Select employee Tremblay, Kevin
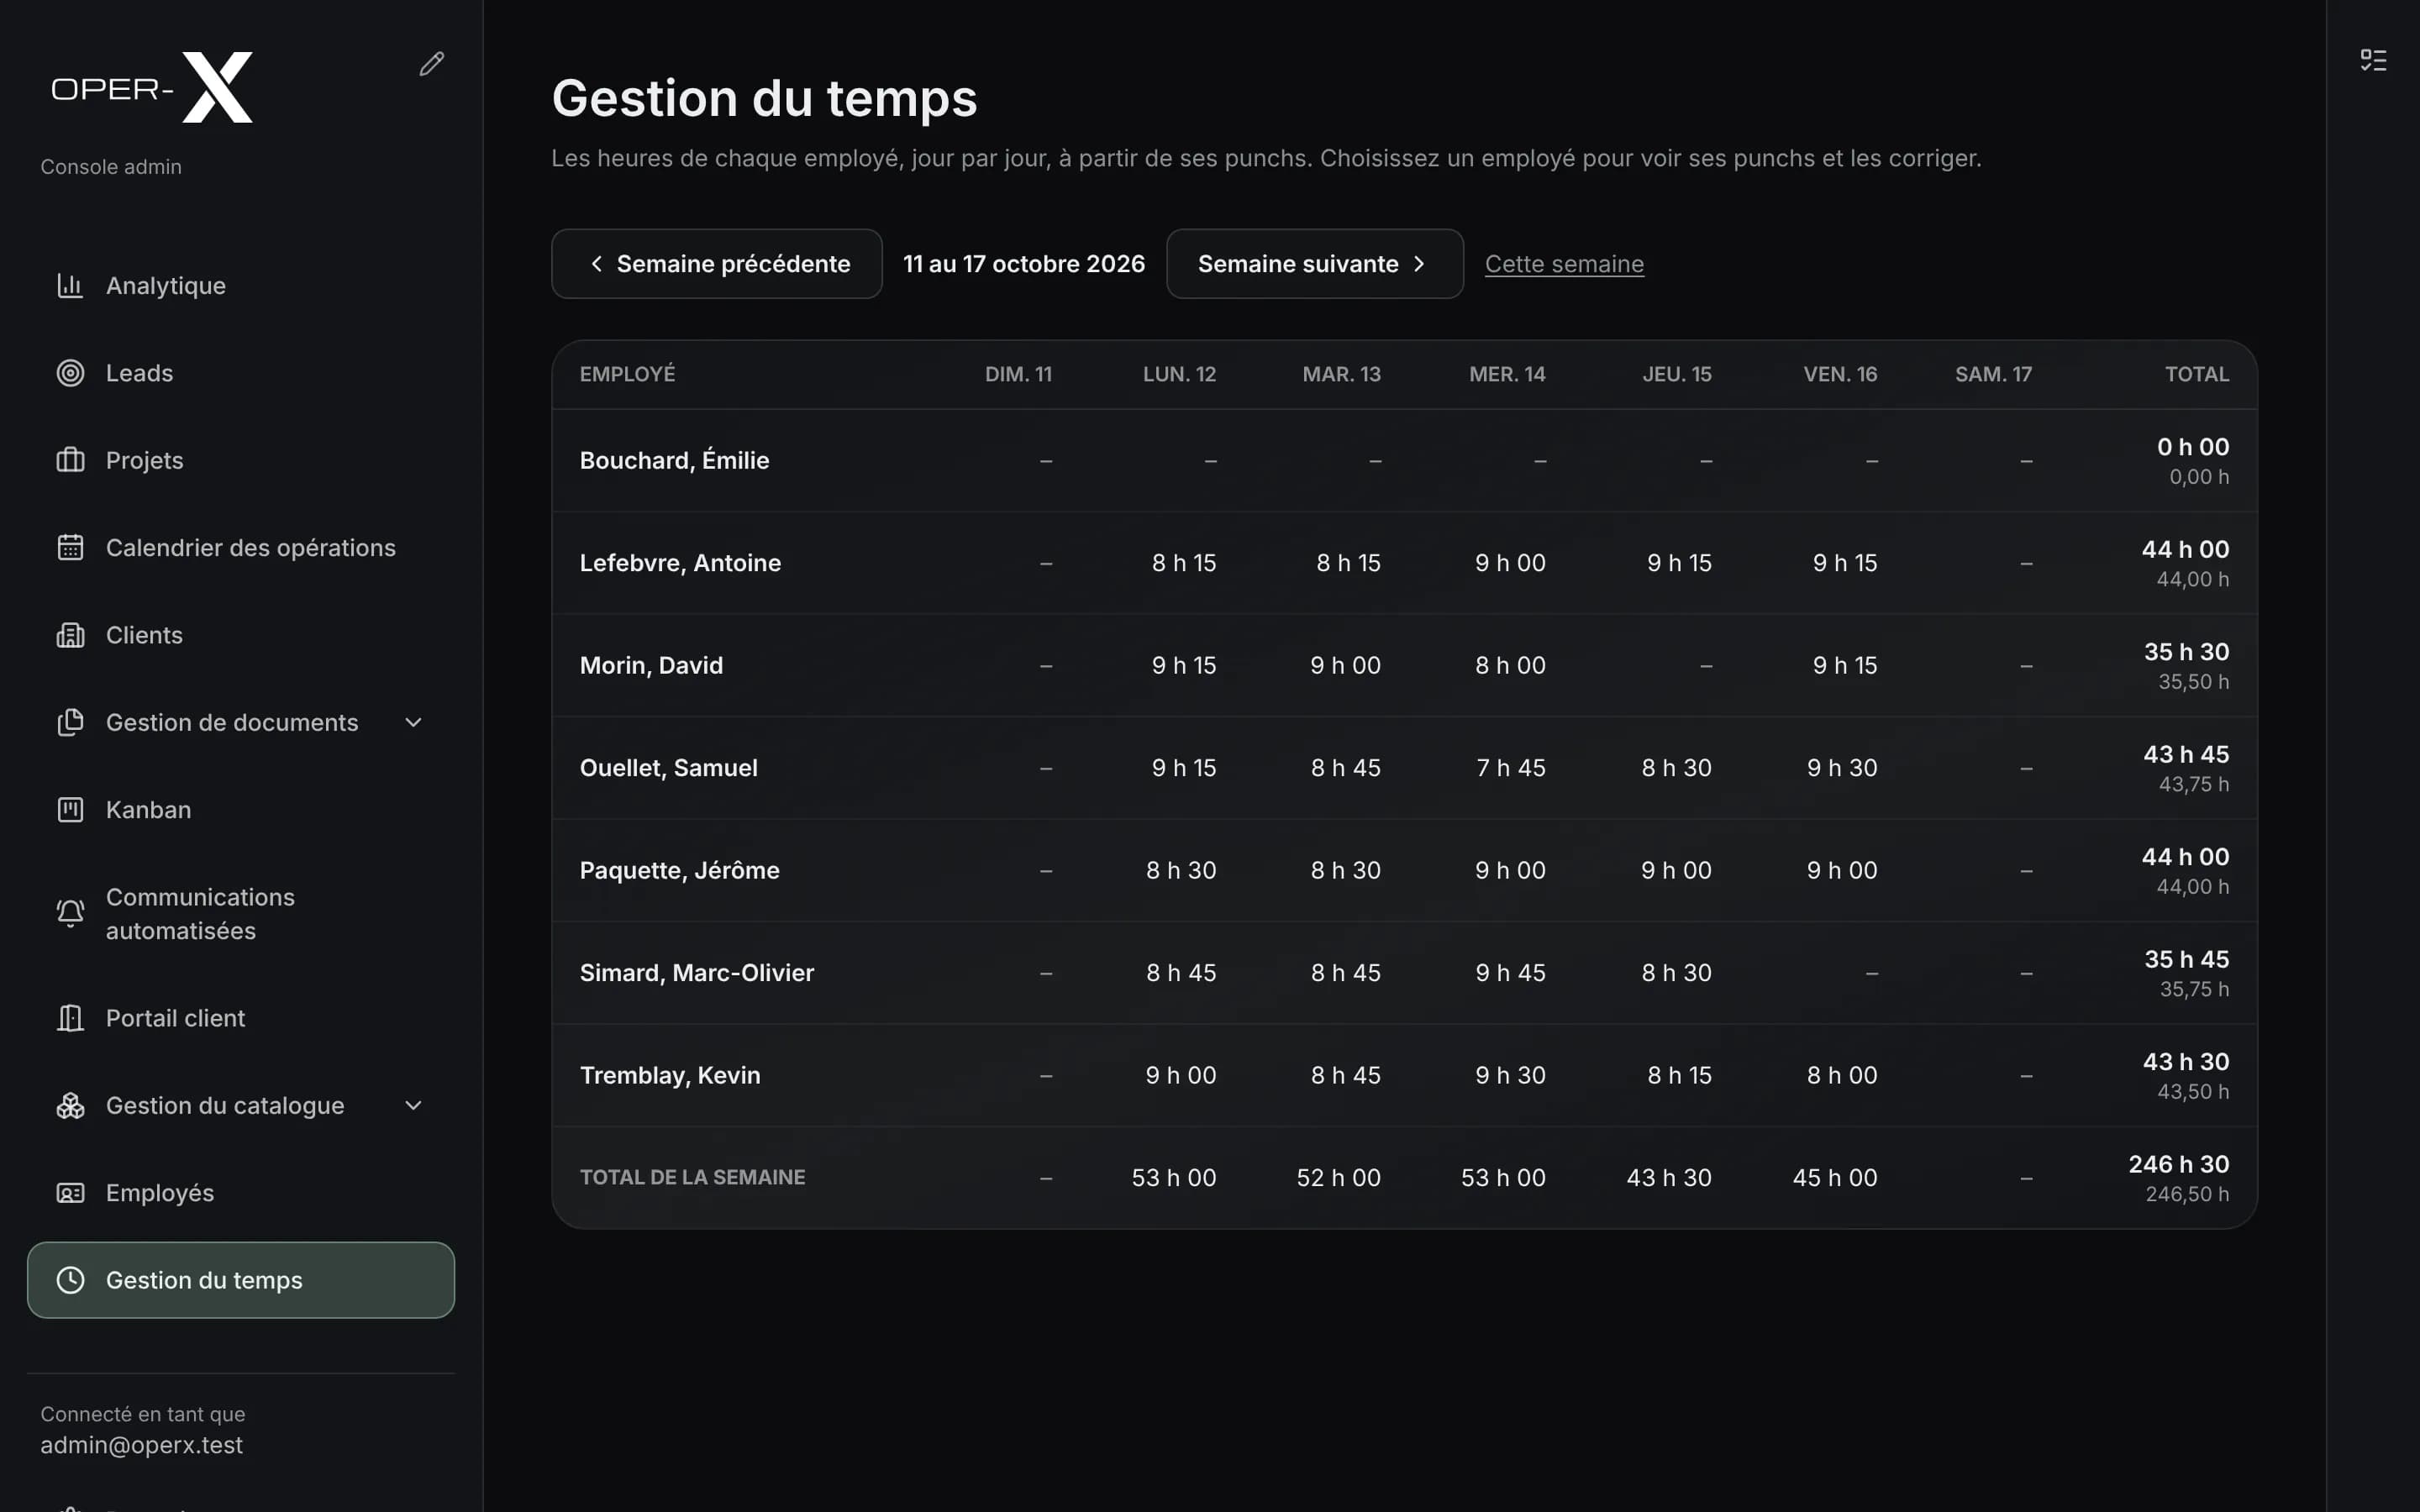This screenshot has height=1512, width=2420. 670,1075
